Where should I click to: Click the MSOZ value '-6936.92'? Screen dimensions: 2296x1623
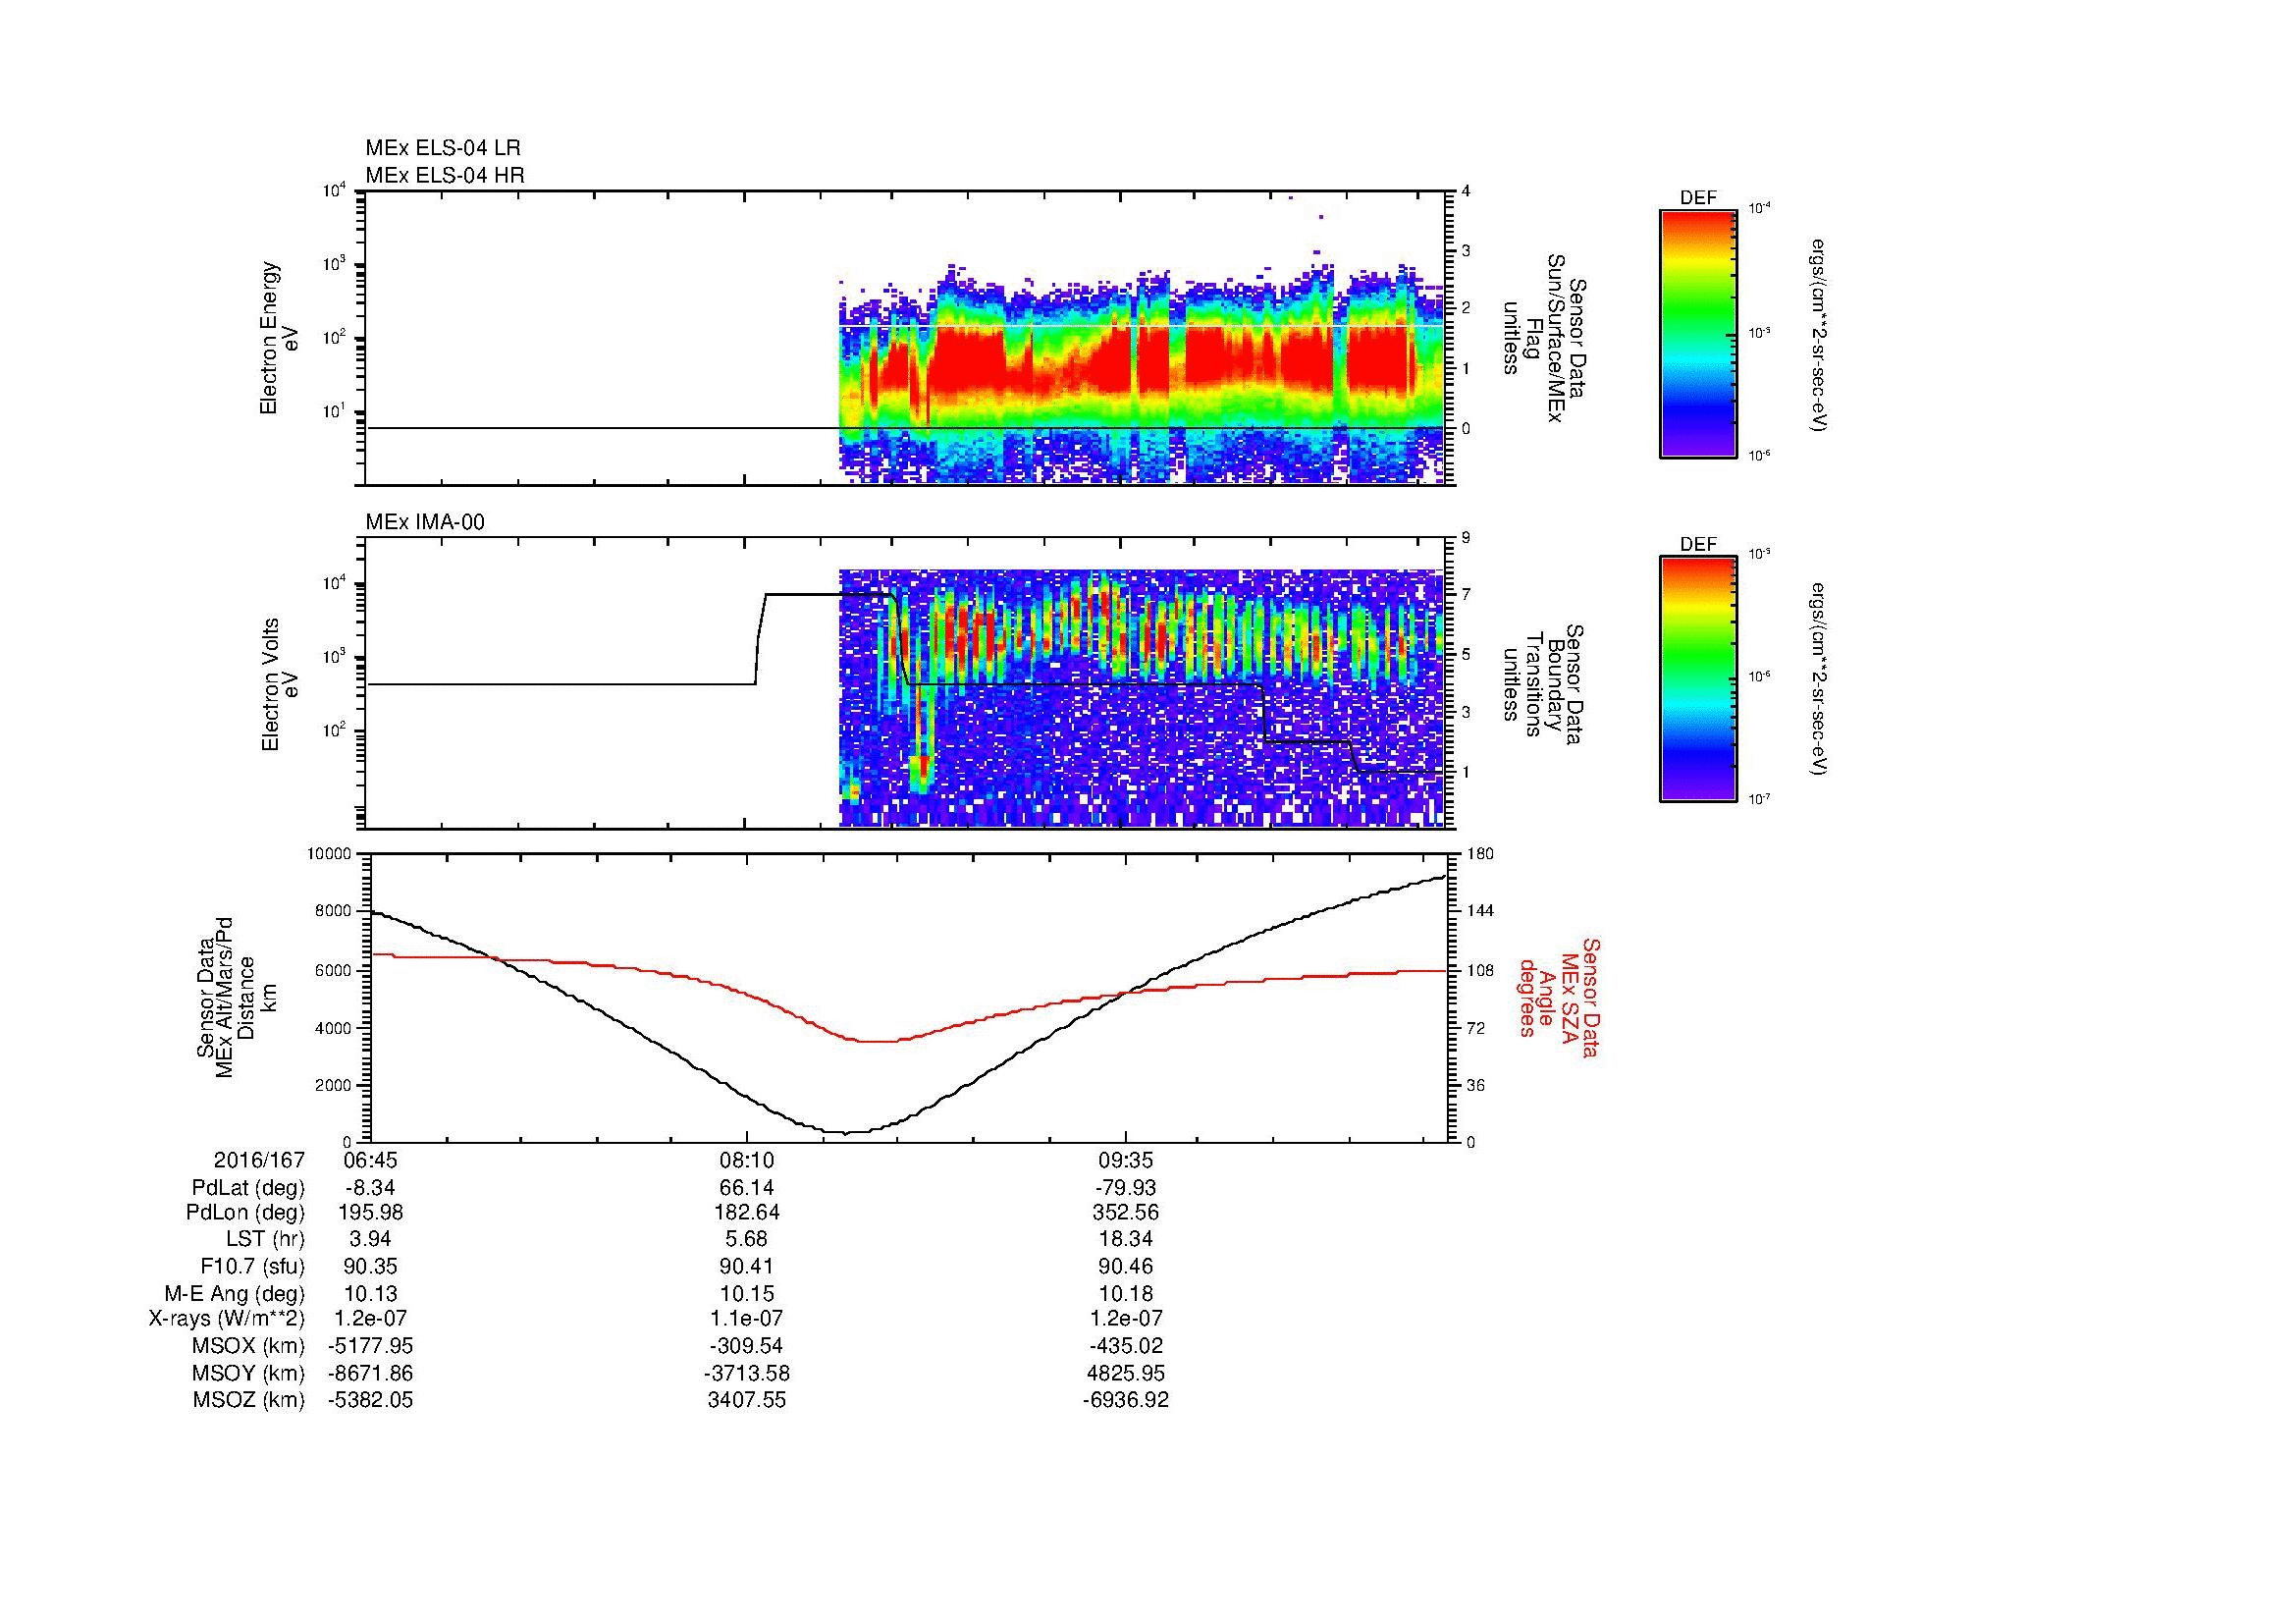coord(1126,1400)
